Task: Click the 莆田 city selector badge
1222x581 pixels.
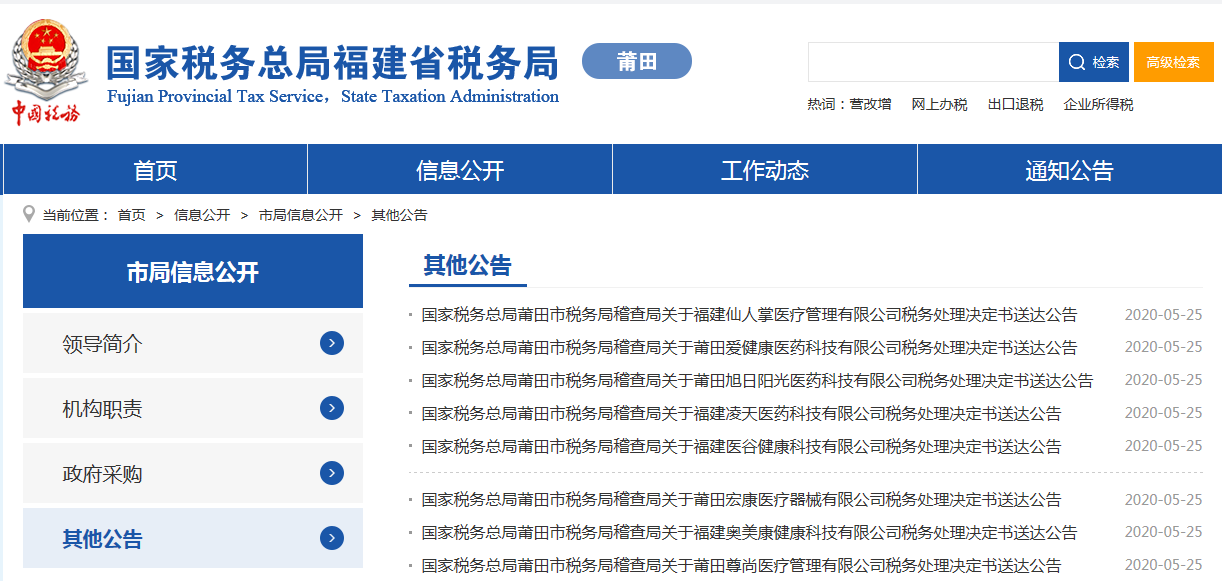Action: tap(637, 62)
